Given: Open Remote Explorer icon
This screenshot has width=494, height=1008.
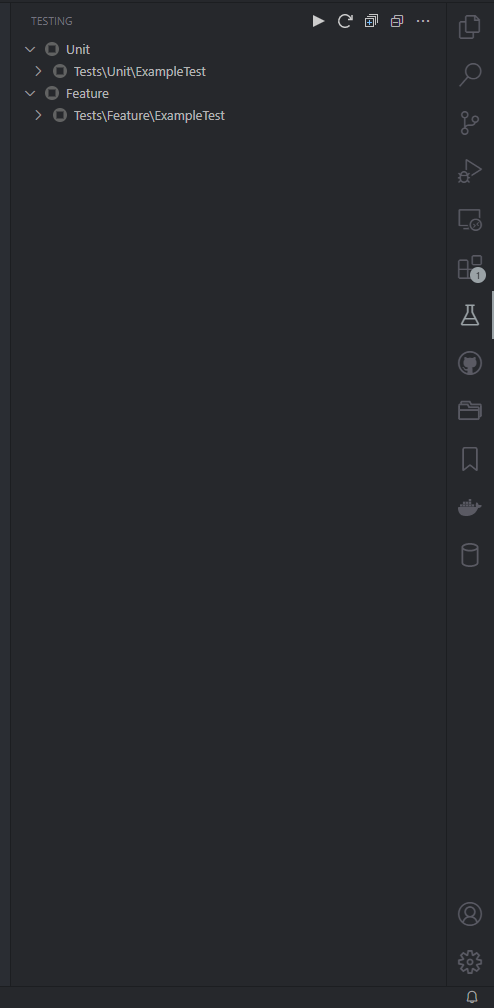Looking at the screenshot, I should pyautogui.click(x=470, y=220).
